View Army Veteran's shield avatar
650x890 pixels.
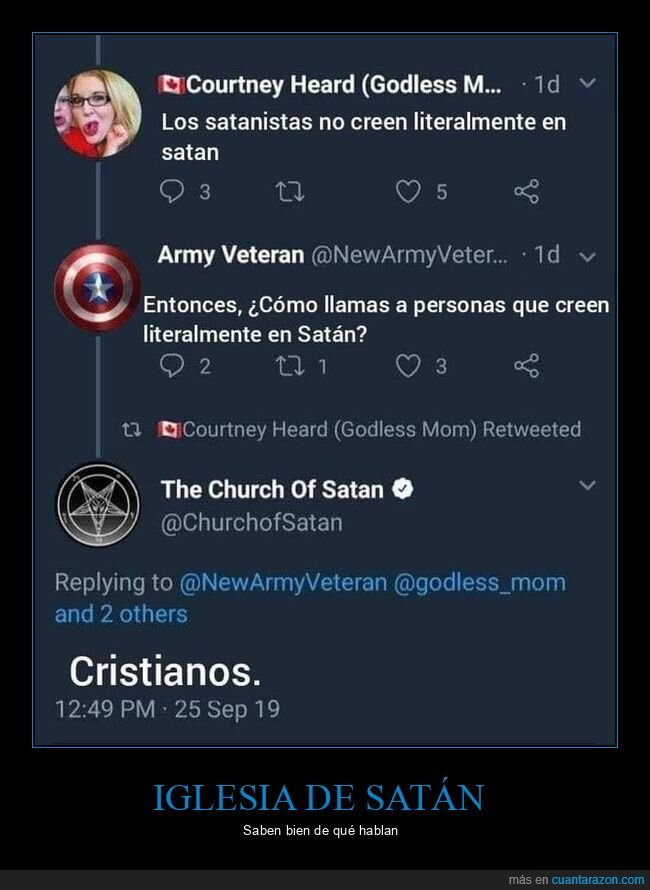97,288
